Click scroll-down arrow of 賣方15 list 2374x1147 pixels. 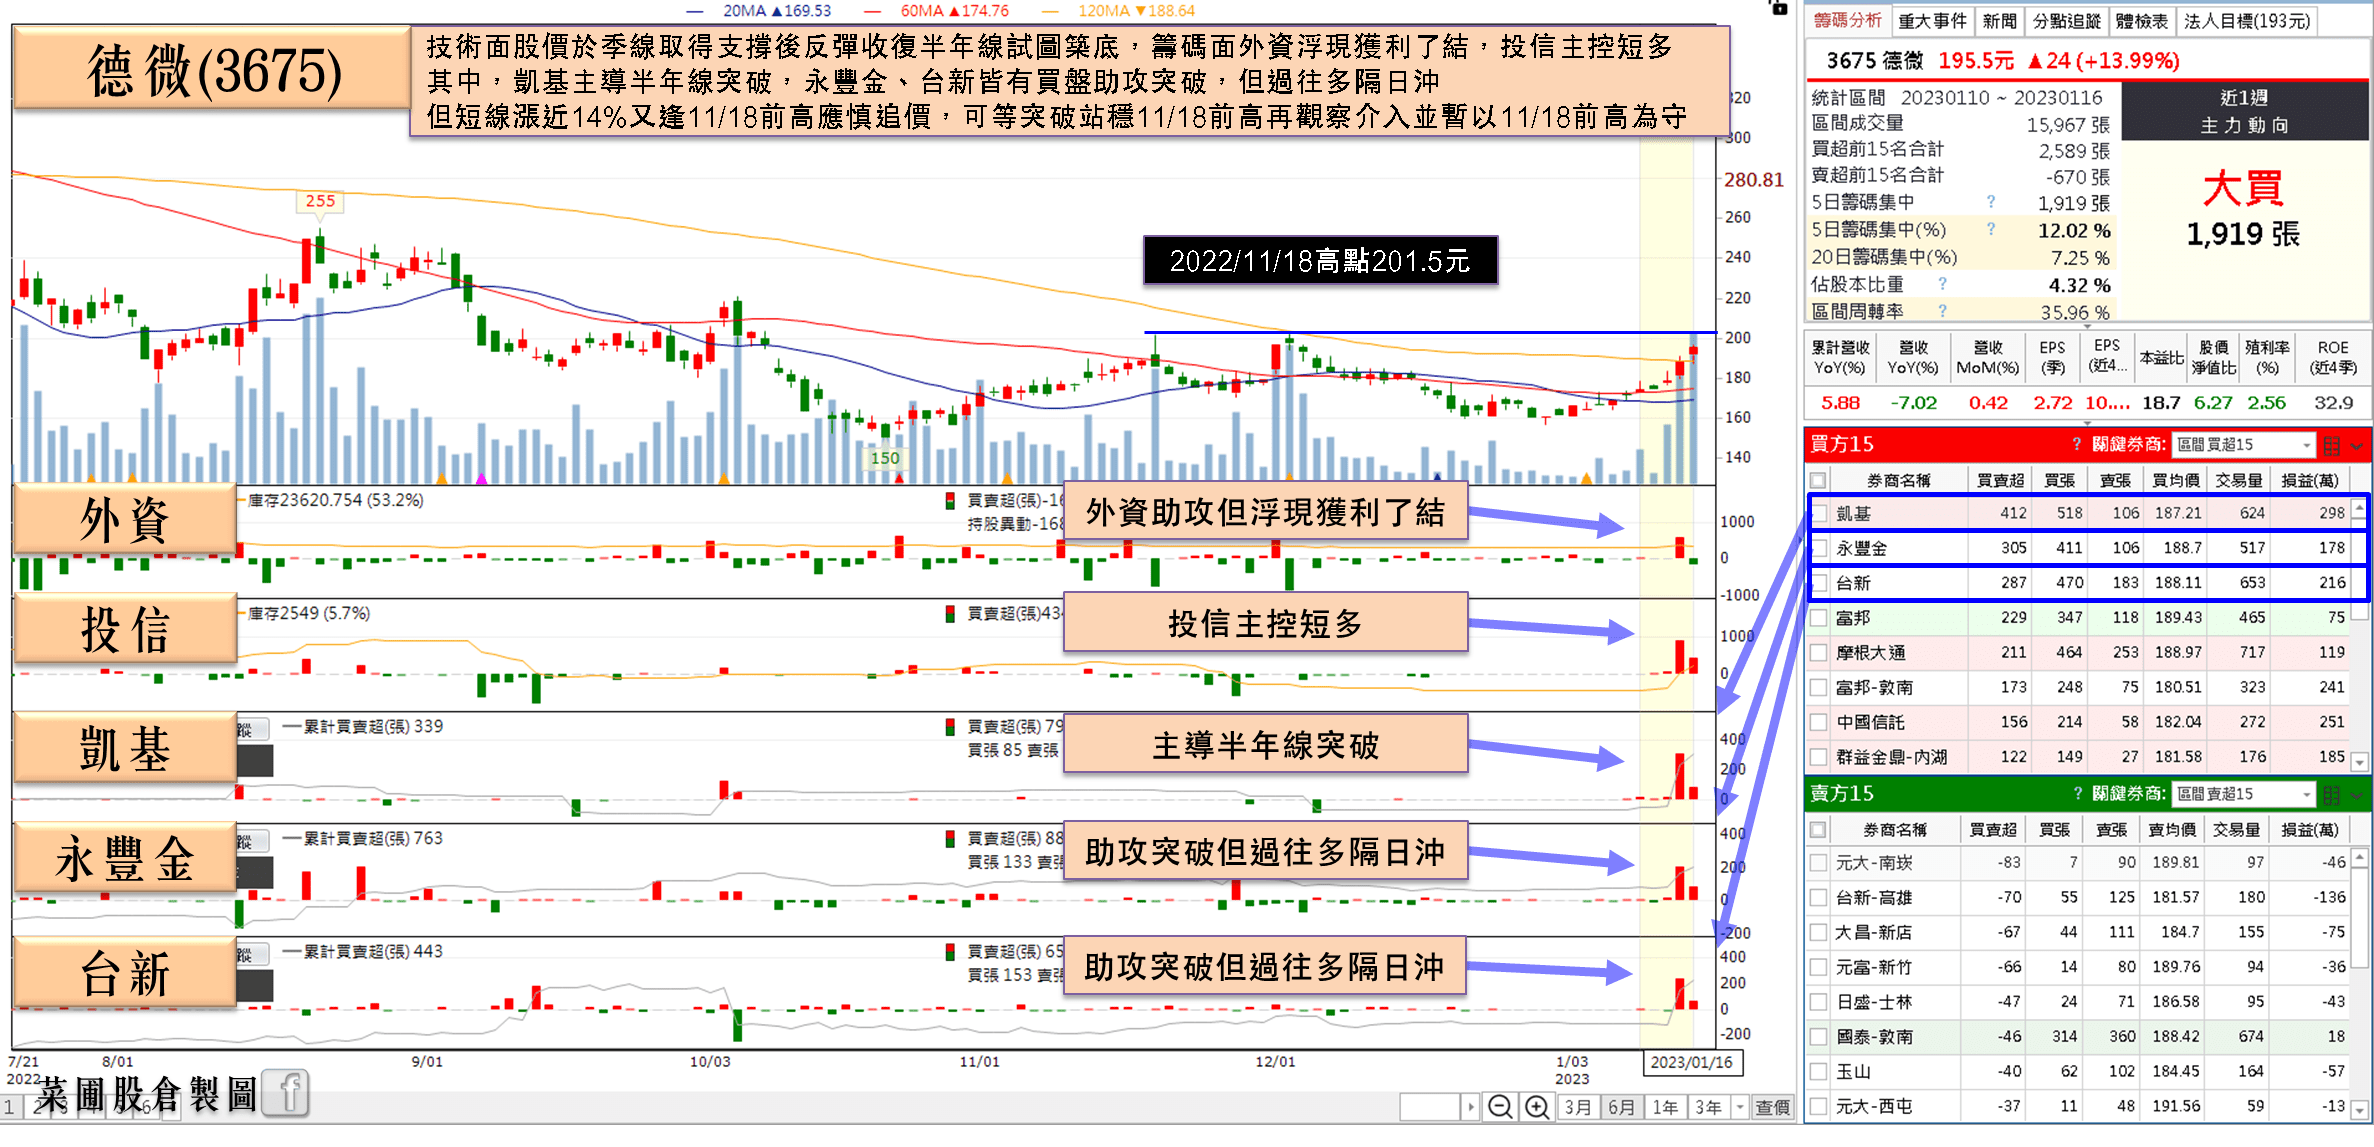pyautogui.click(x=2359, y=1109)
